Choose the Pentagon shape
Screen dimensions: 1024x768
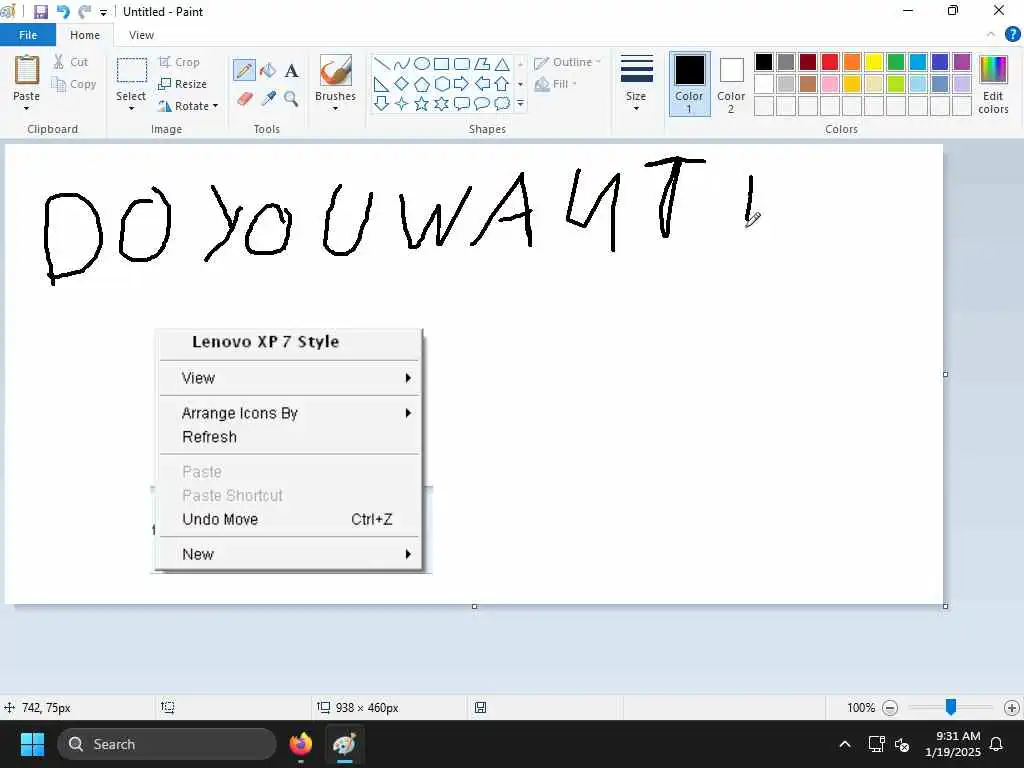pyautogui.click(x=422, y=84)
